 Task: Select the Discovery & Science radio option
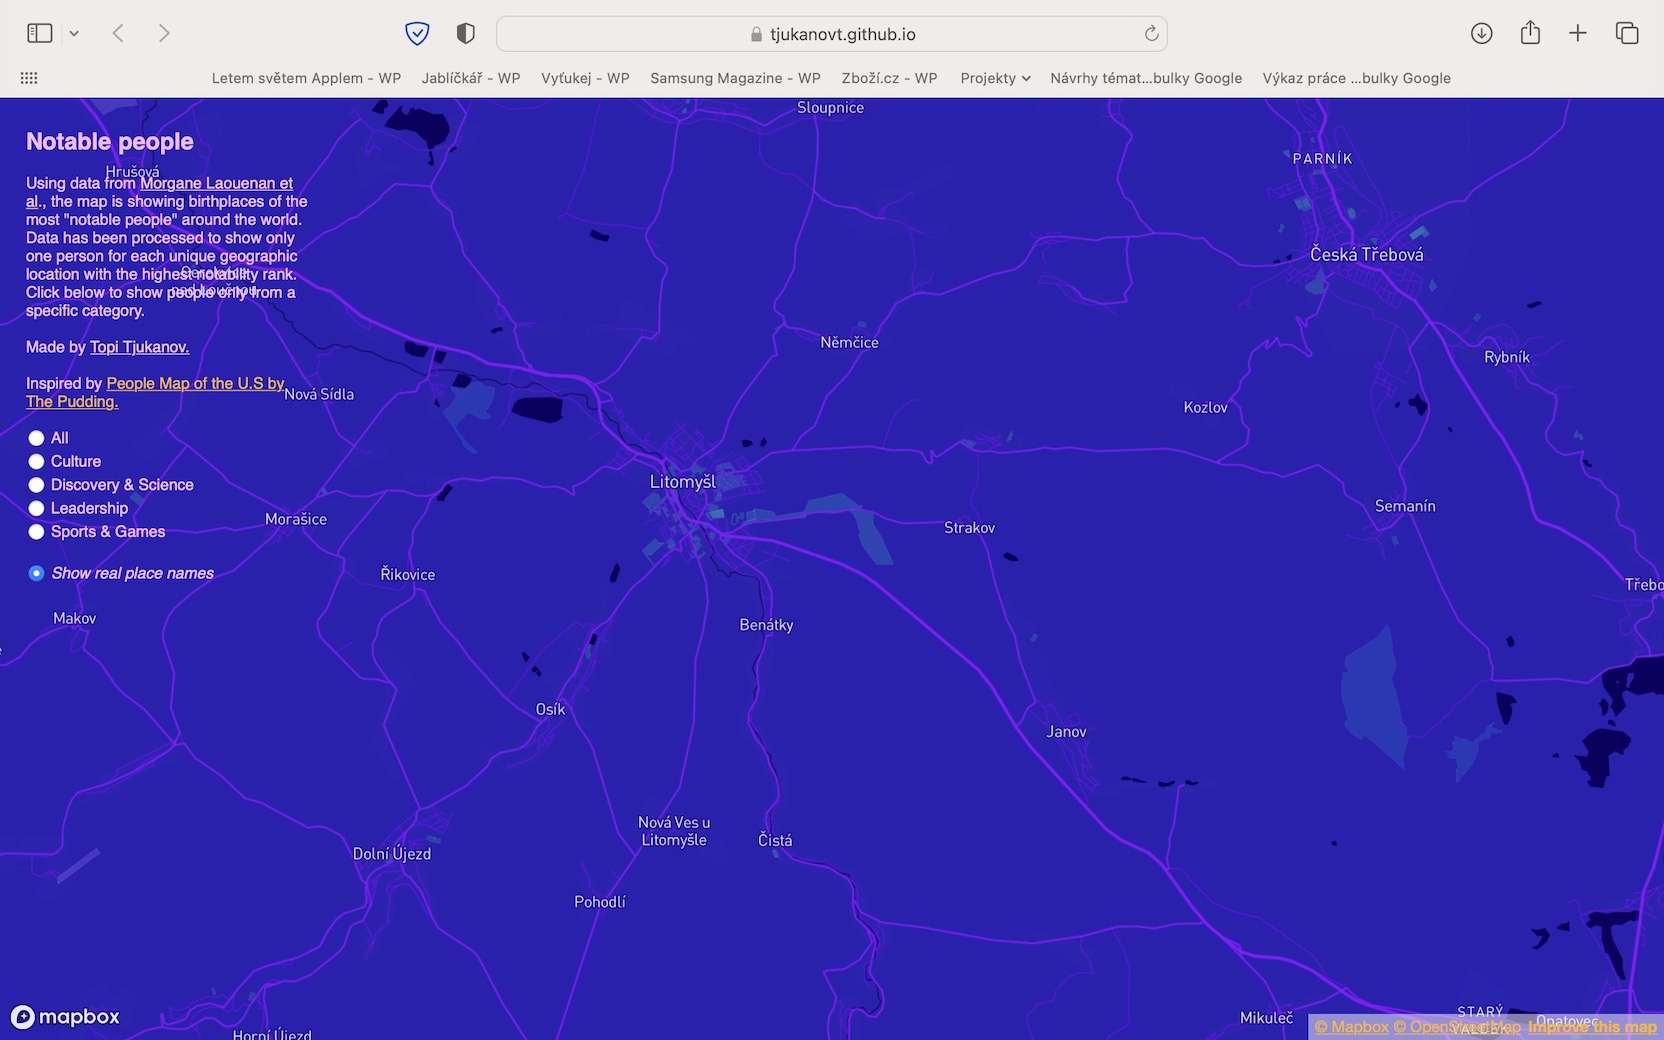click(36, 485)
